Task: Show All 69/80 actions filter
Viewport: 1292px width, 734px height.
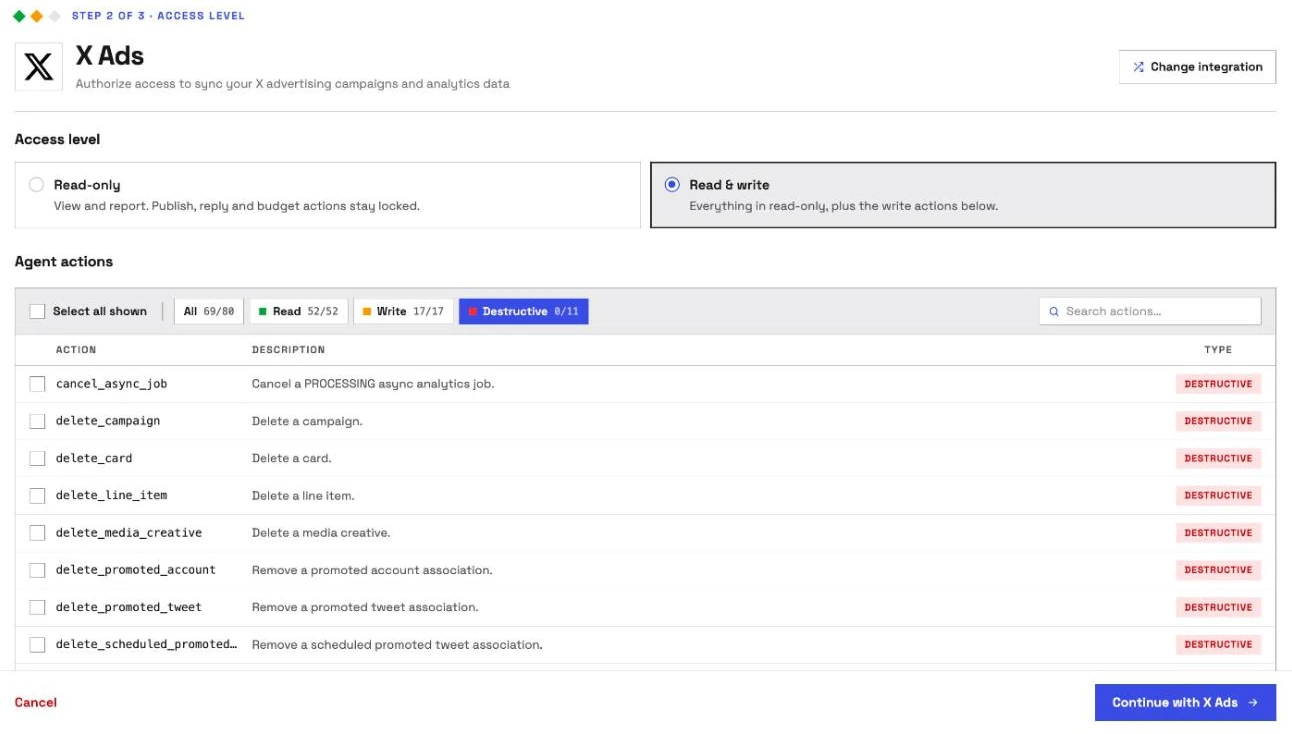Action: tap(209, 312)
